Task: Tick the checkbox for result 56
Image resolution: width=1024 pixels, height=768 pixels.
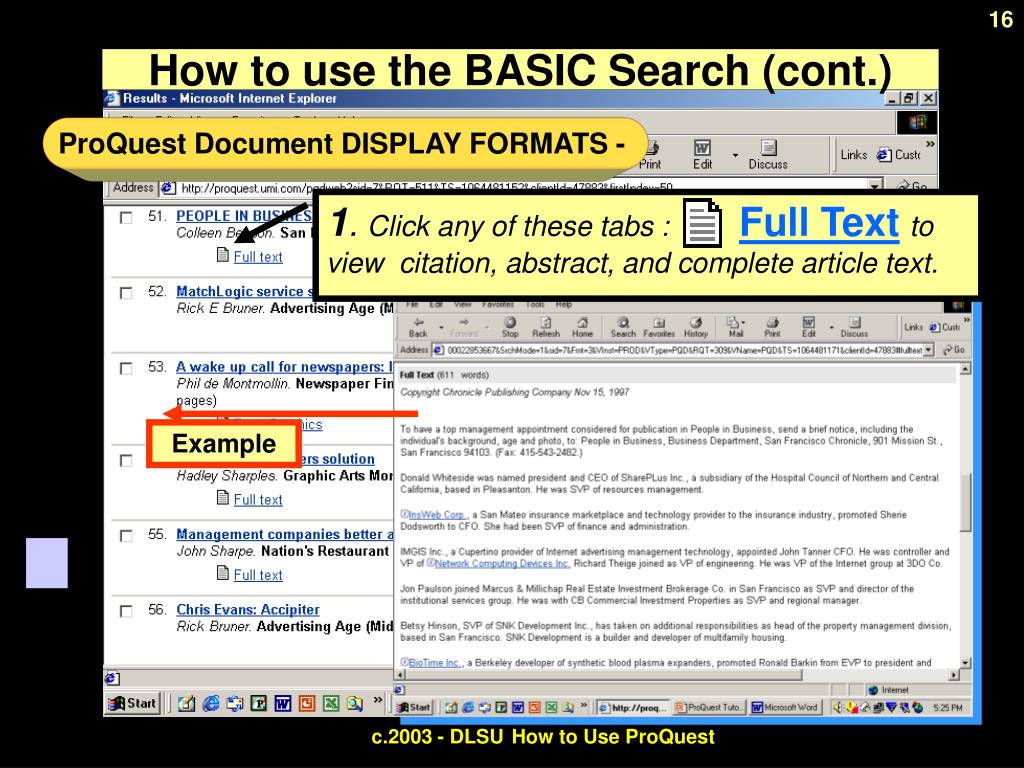Action: coord(126,611)
